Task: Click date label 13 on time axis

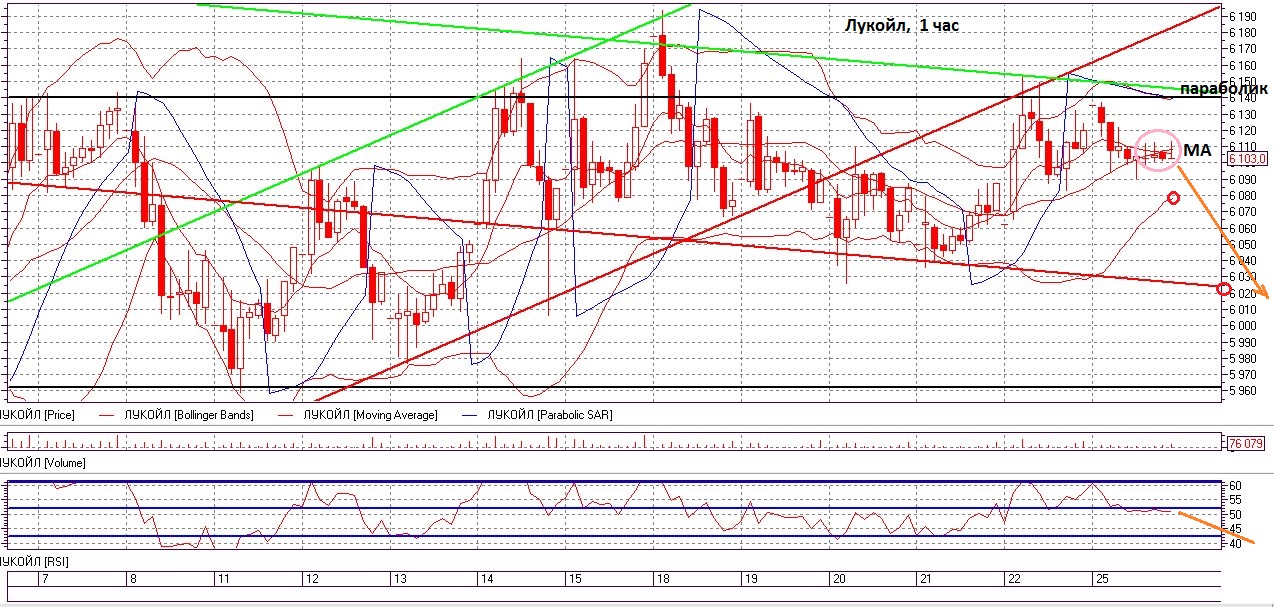Action: pyautogui.click(x=399, y=580)
